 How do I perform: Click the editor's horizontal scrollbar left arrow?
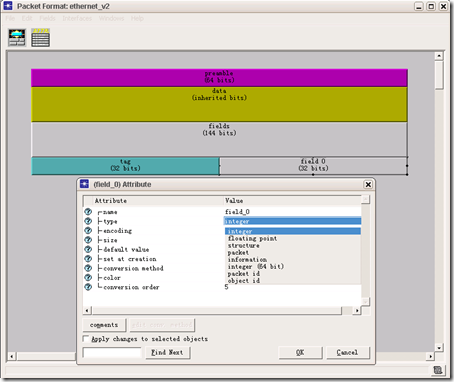12,356
